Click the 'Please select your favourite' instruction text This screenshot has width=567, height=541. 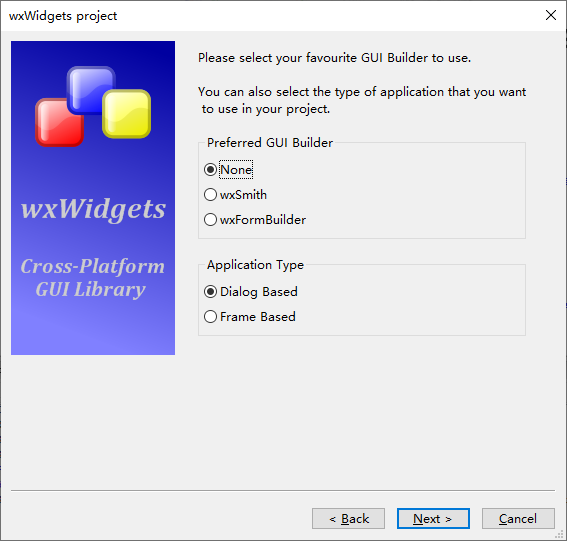click(334, 58)
